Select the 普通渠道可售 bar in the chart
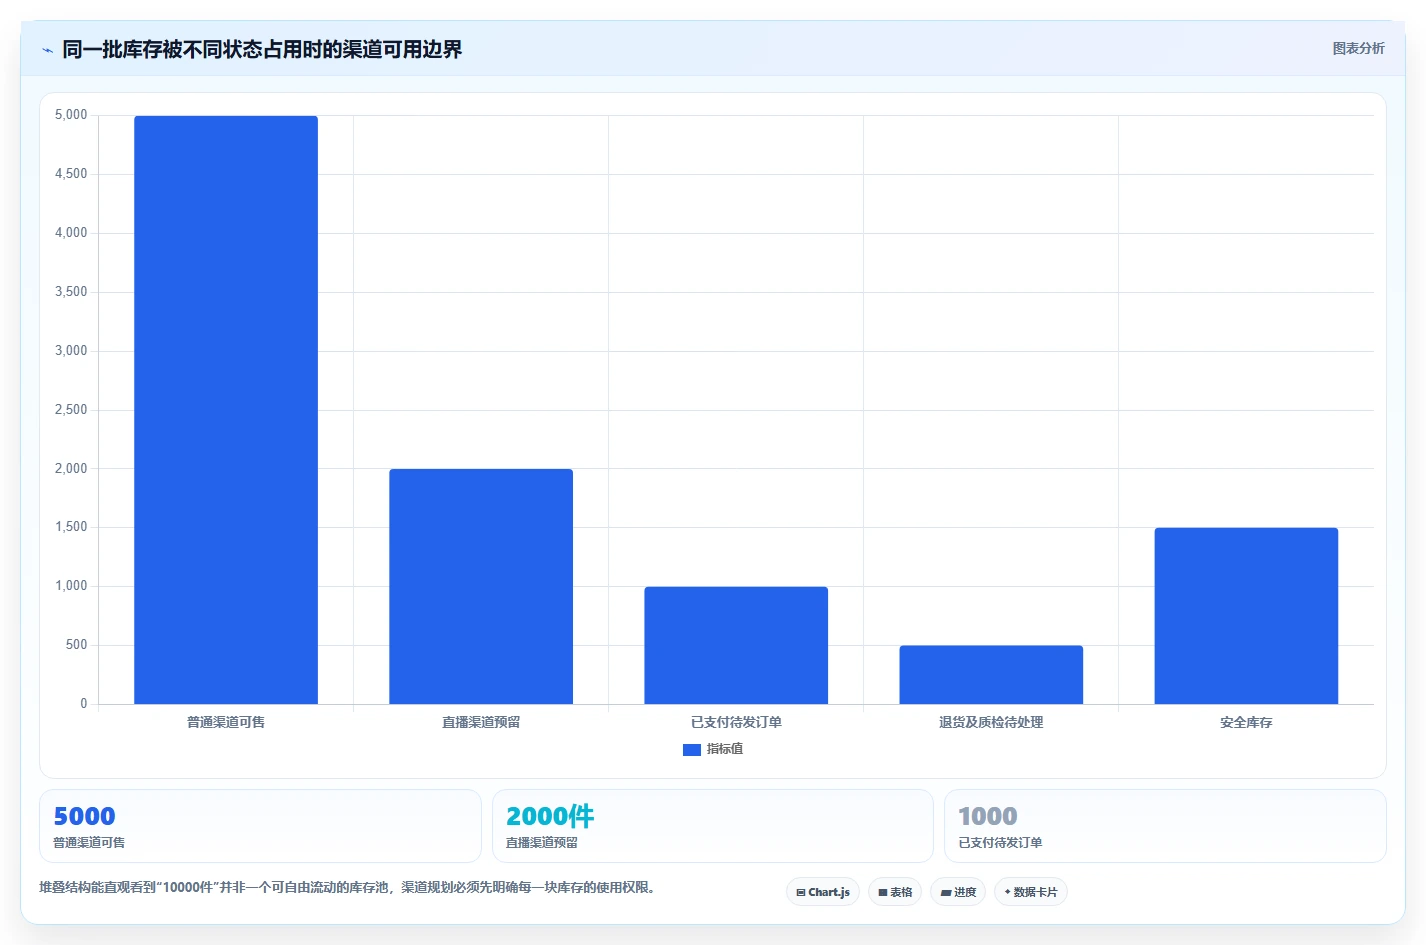This screenshot has width=1426, height=945. (226, 410)
